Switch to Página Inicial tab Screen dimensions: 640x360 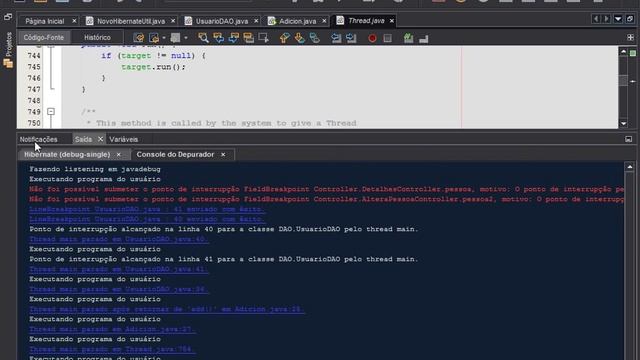[x=44, y=21]
